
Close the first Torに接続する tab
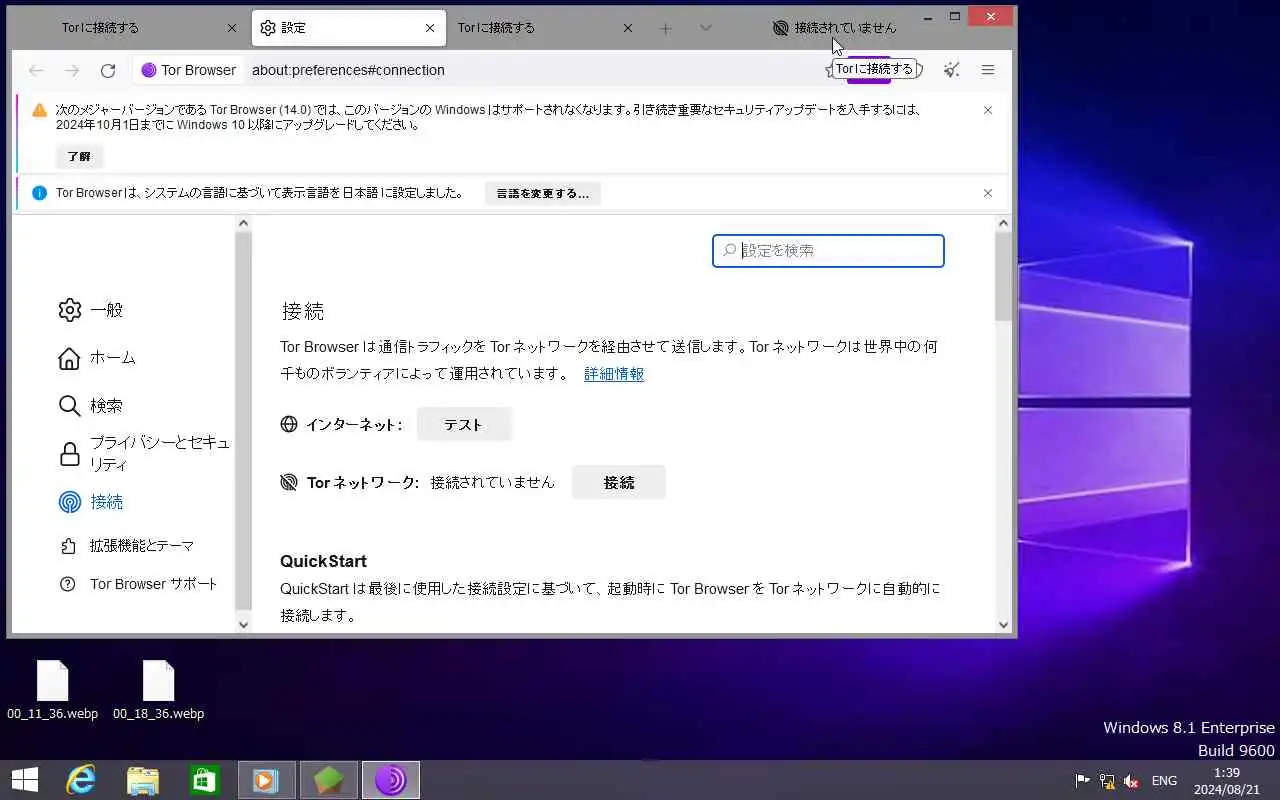pyautogui.click(x=232, y=28)
